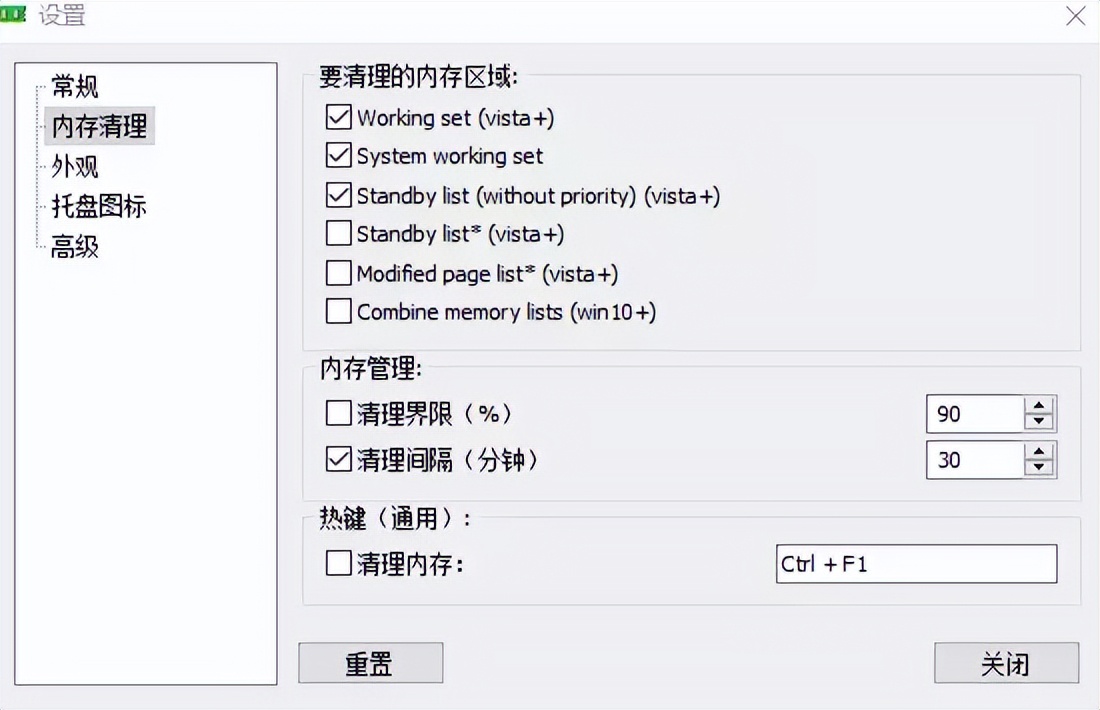Close the settings window with X
The width and height of the screenshot is (1100, 710).
(x=1075, y=16)
